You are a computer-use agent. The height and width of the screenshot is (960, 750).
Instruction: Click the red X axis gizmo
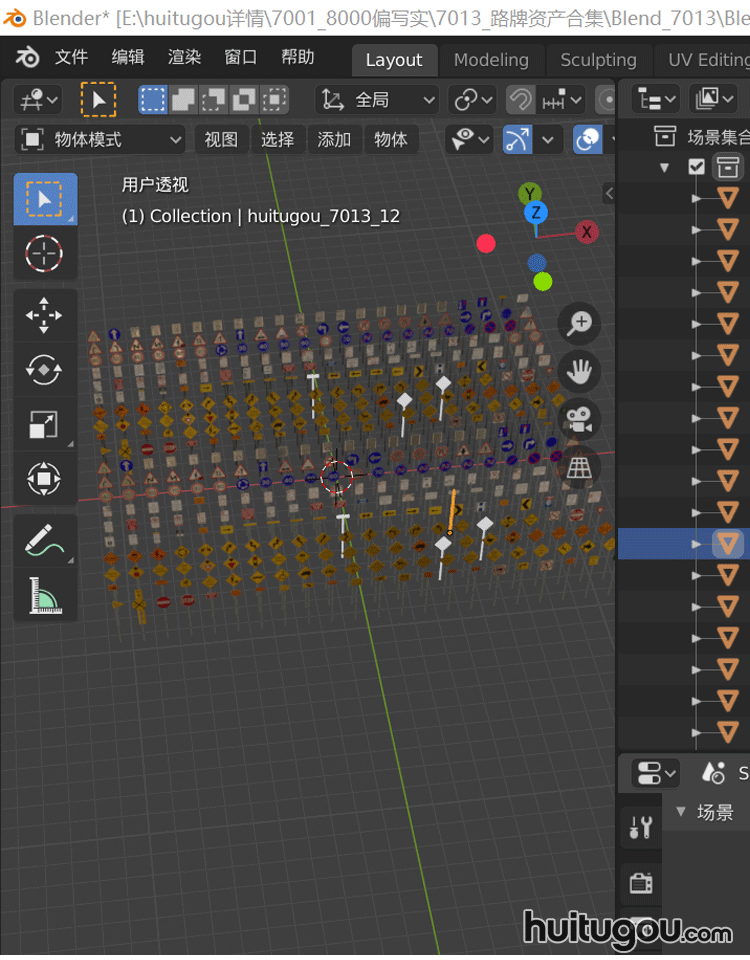point(587,232)
